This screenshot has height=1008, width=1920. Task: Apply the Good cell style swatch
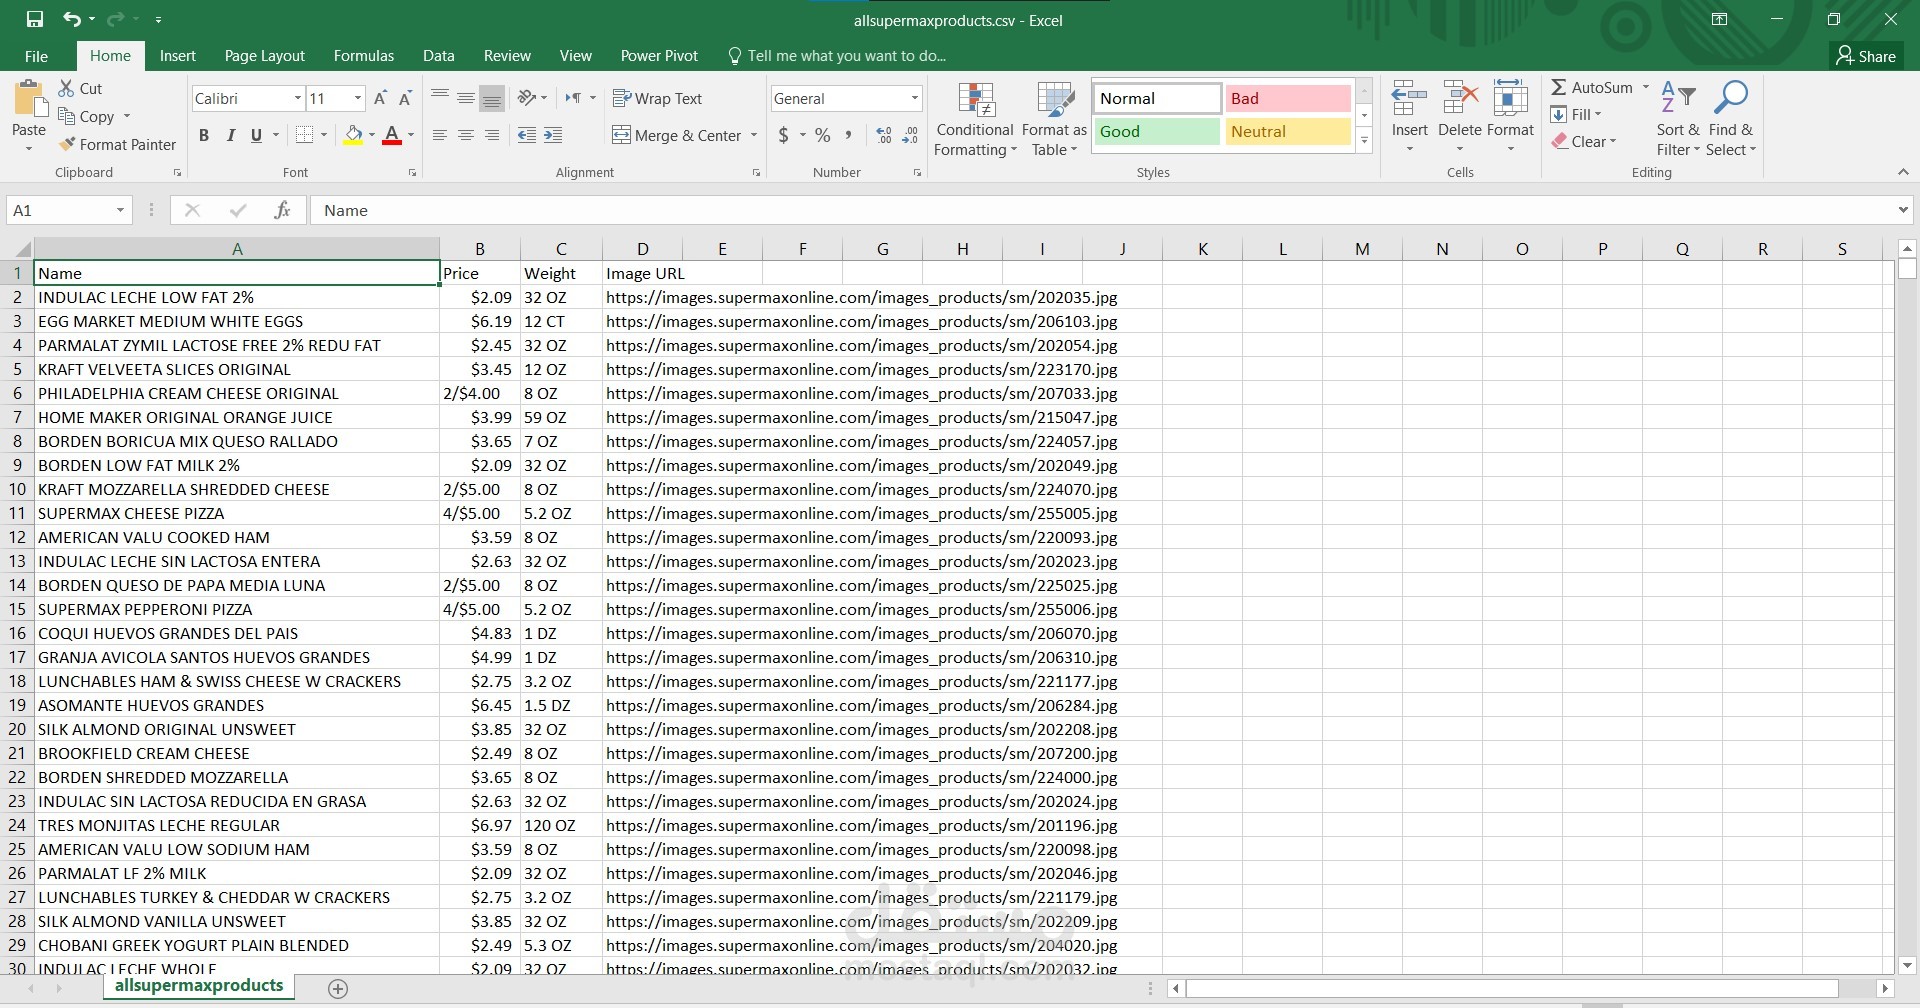pos(1156,131)
